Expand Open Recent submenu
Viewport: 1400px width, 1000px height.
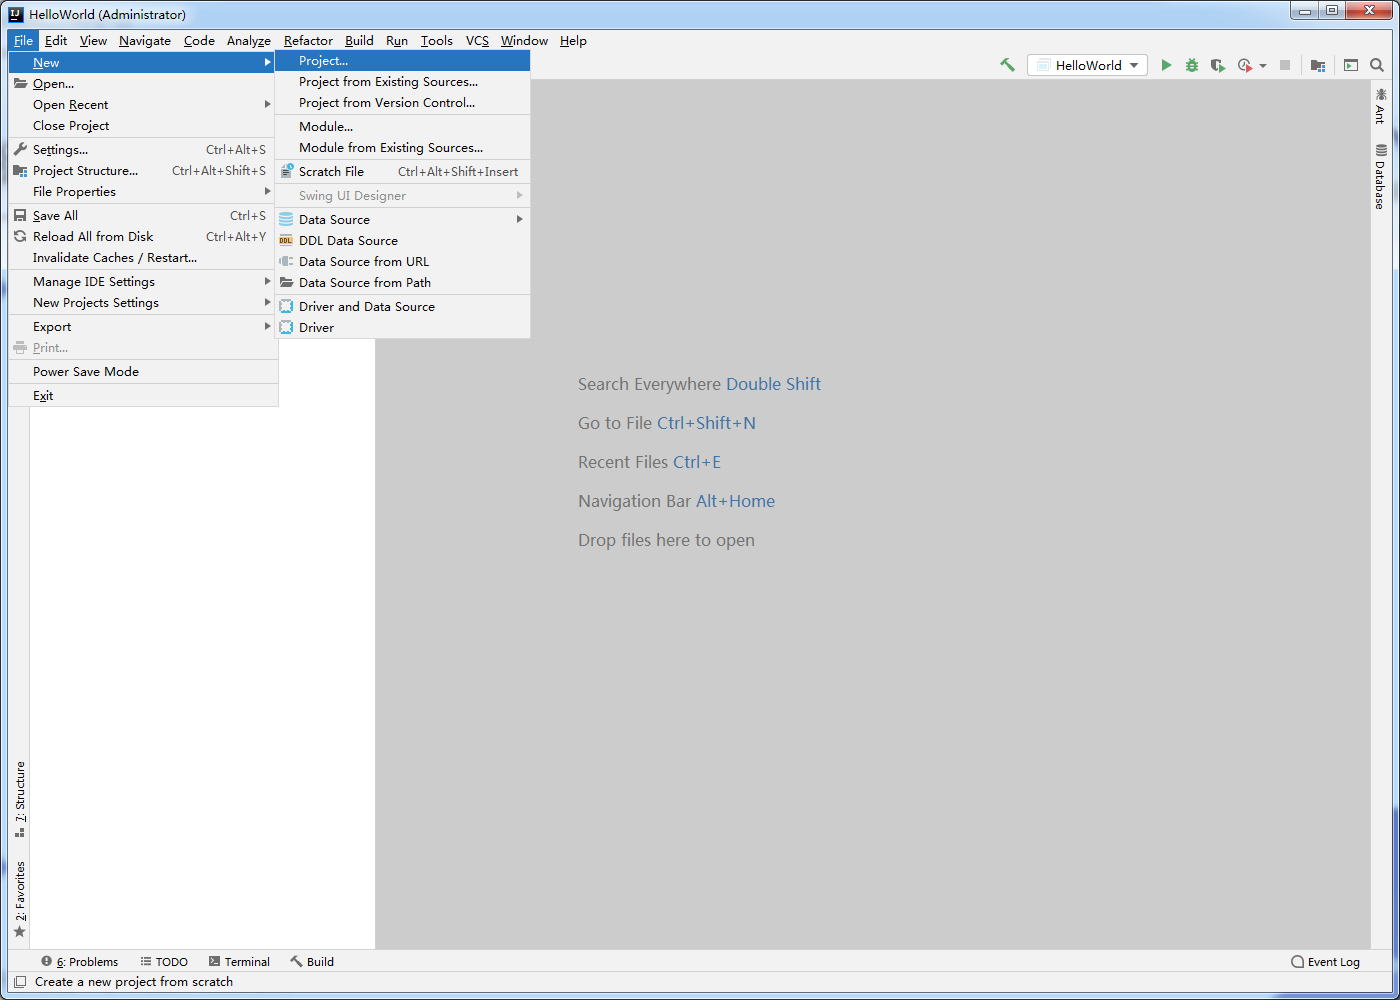tap(143, 105)
